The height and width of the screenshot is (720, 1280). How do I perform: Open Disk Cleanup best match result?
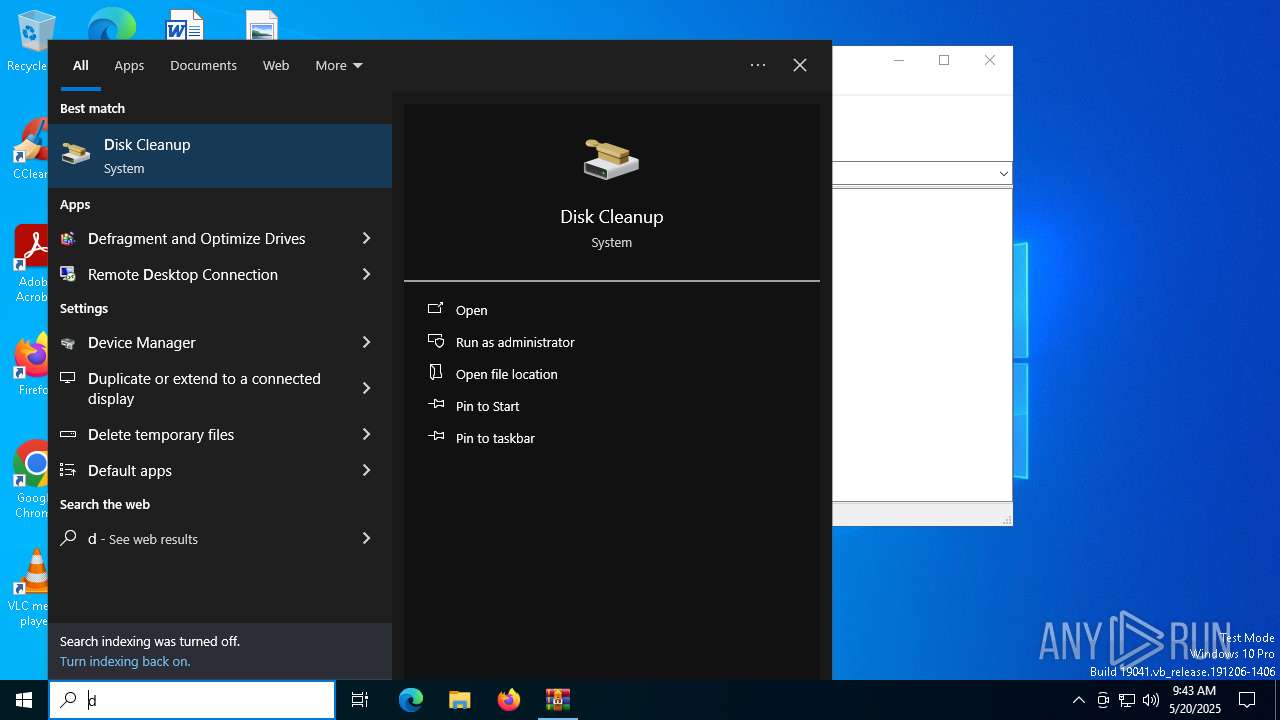[220, 156]
